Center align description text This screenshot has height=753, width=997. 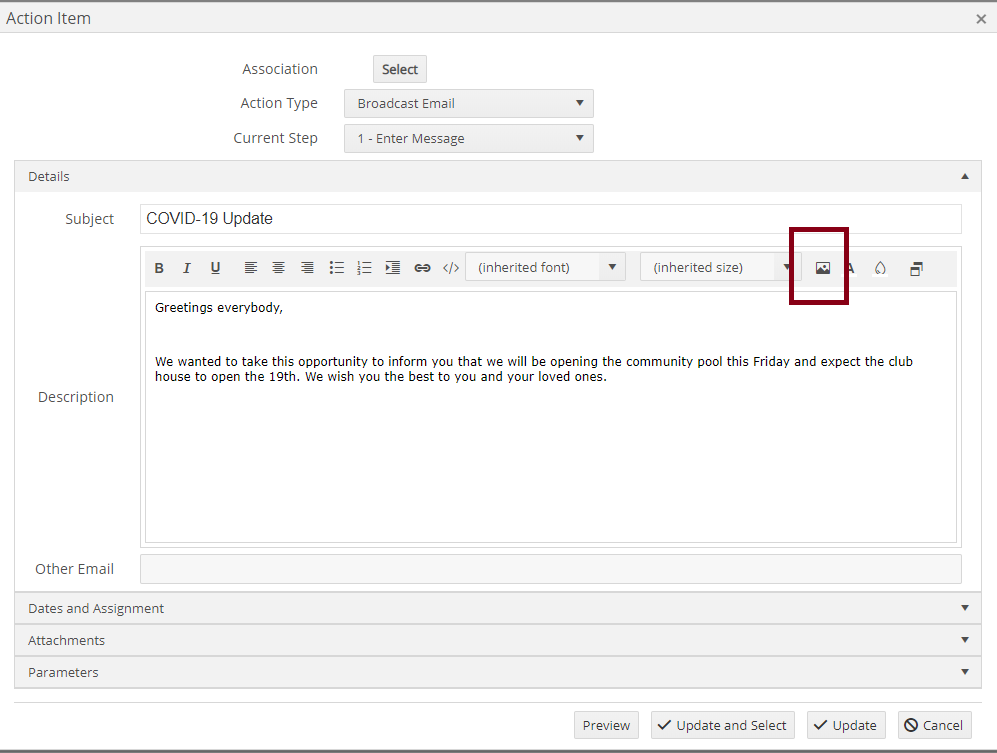tap(278, 268)
